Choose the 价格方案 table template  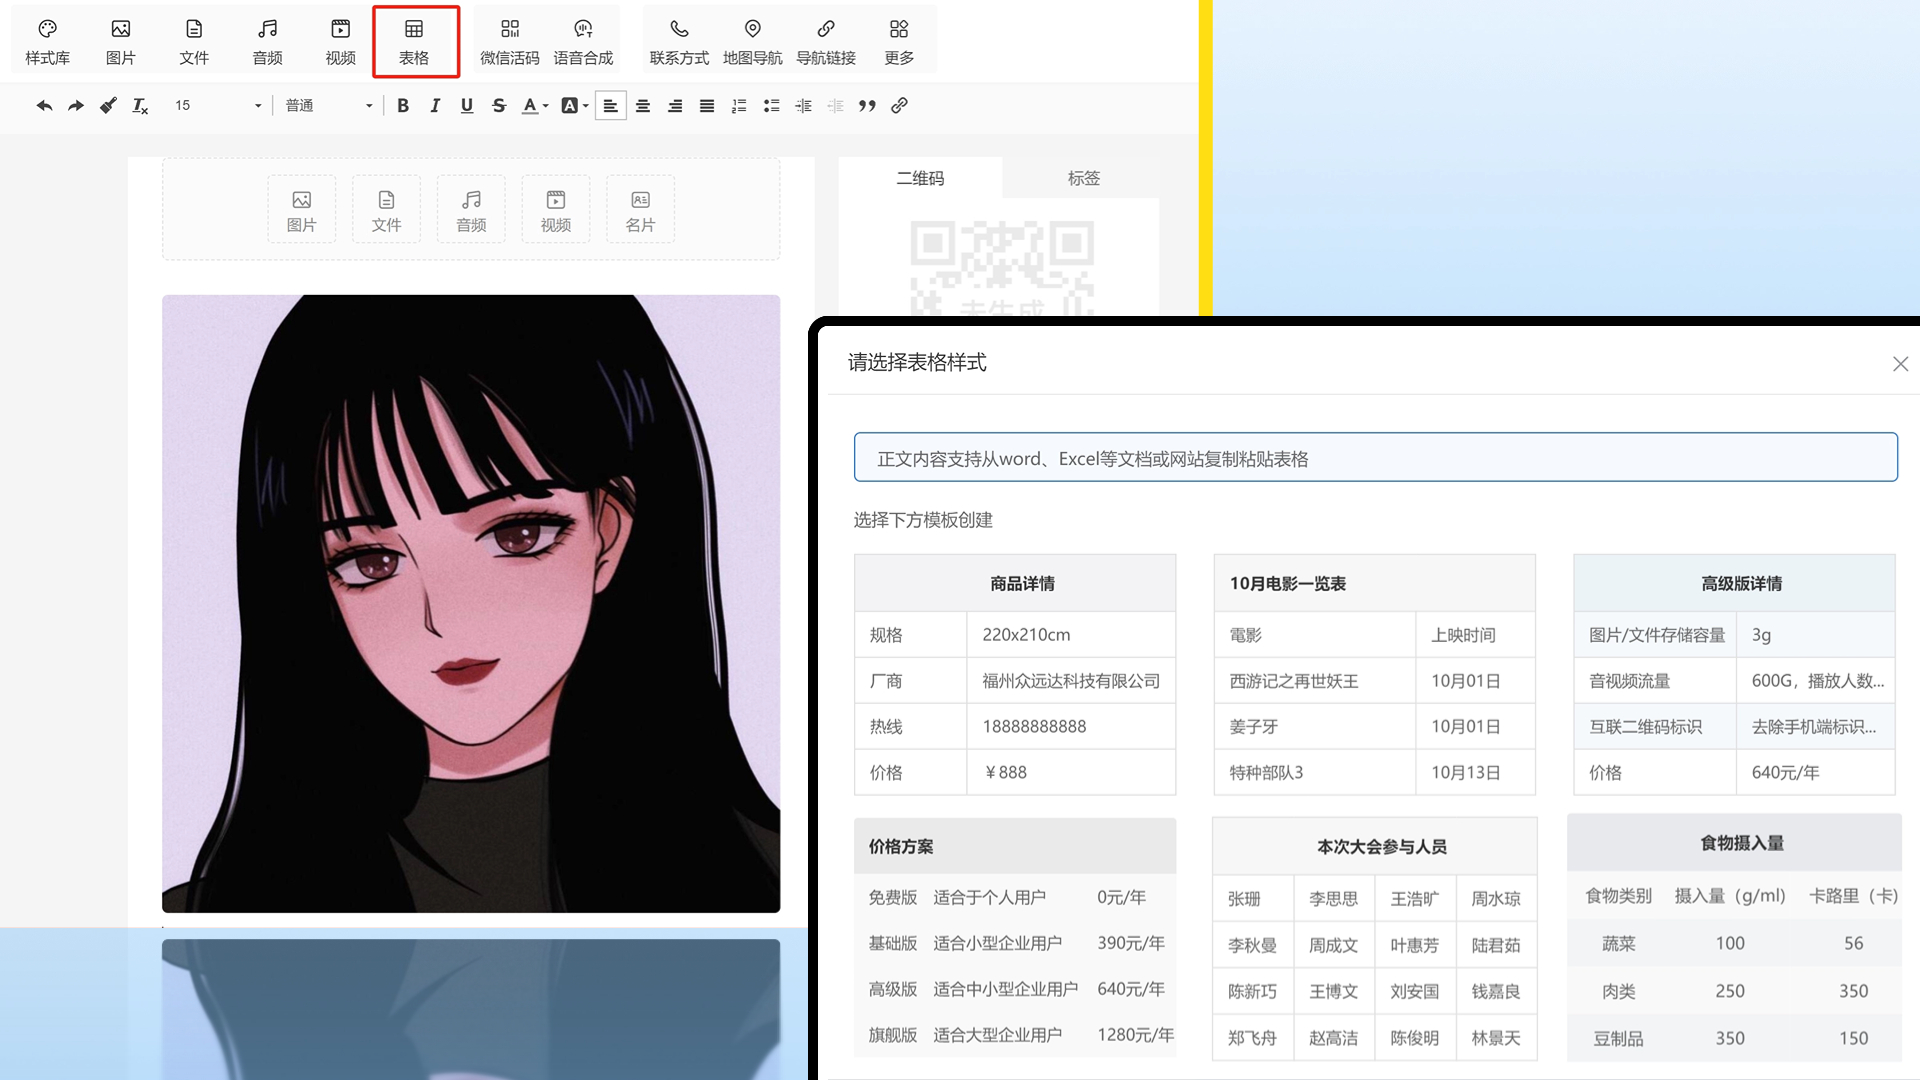pos(1015,938)
